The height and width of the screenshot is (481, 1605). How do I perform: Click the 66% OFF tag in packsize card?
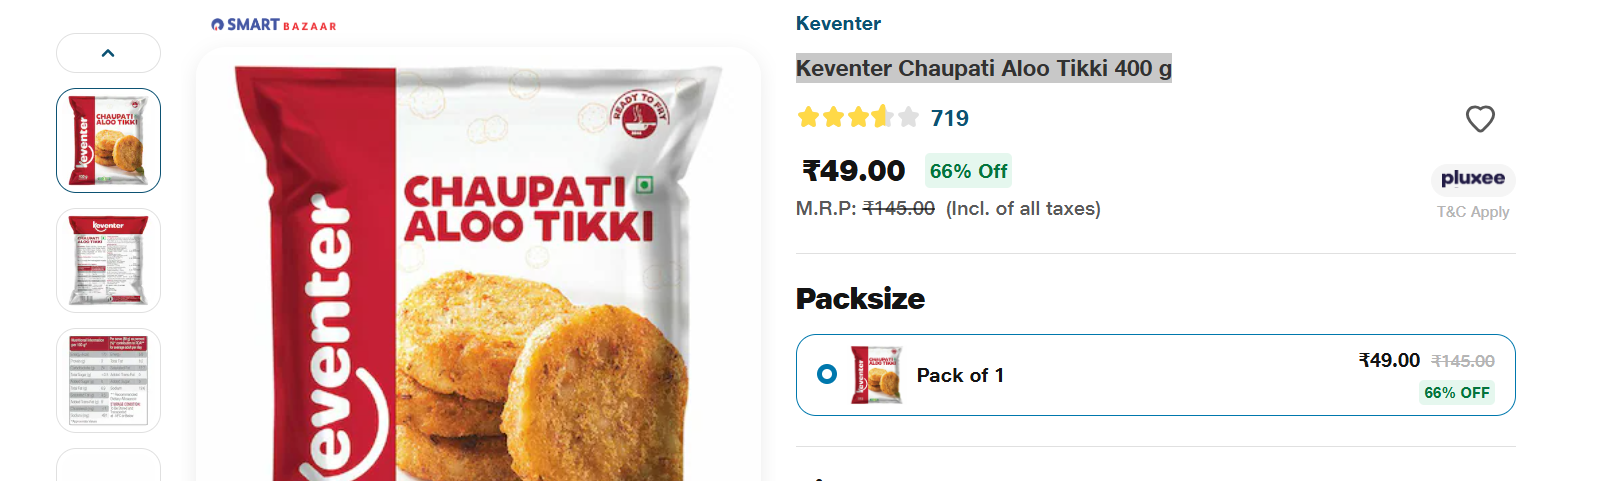[1457, 393]
